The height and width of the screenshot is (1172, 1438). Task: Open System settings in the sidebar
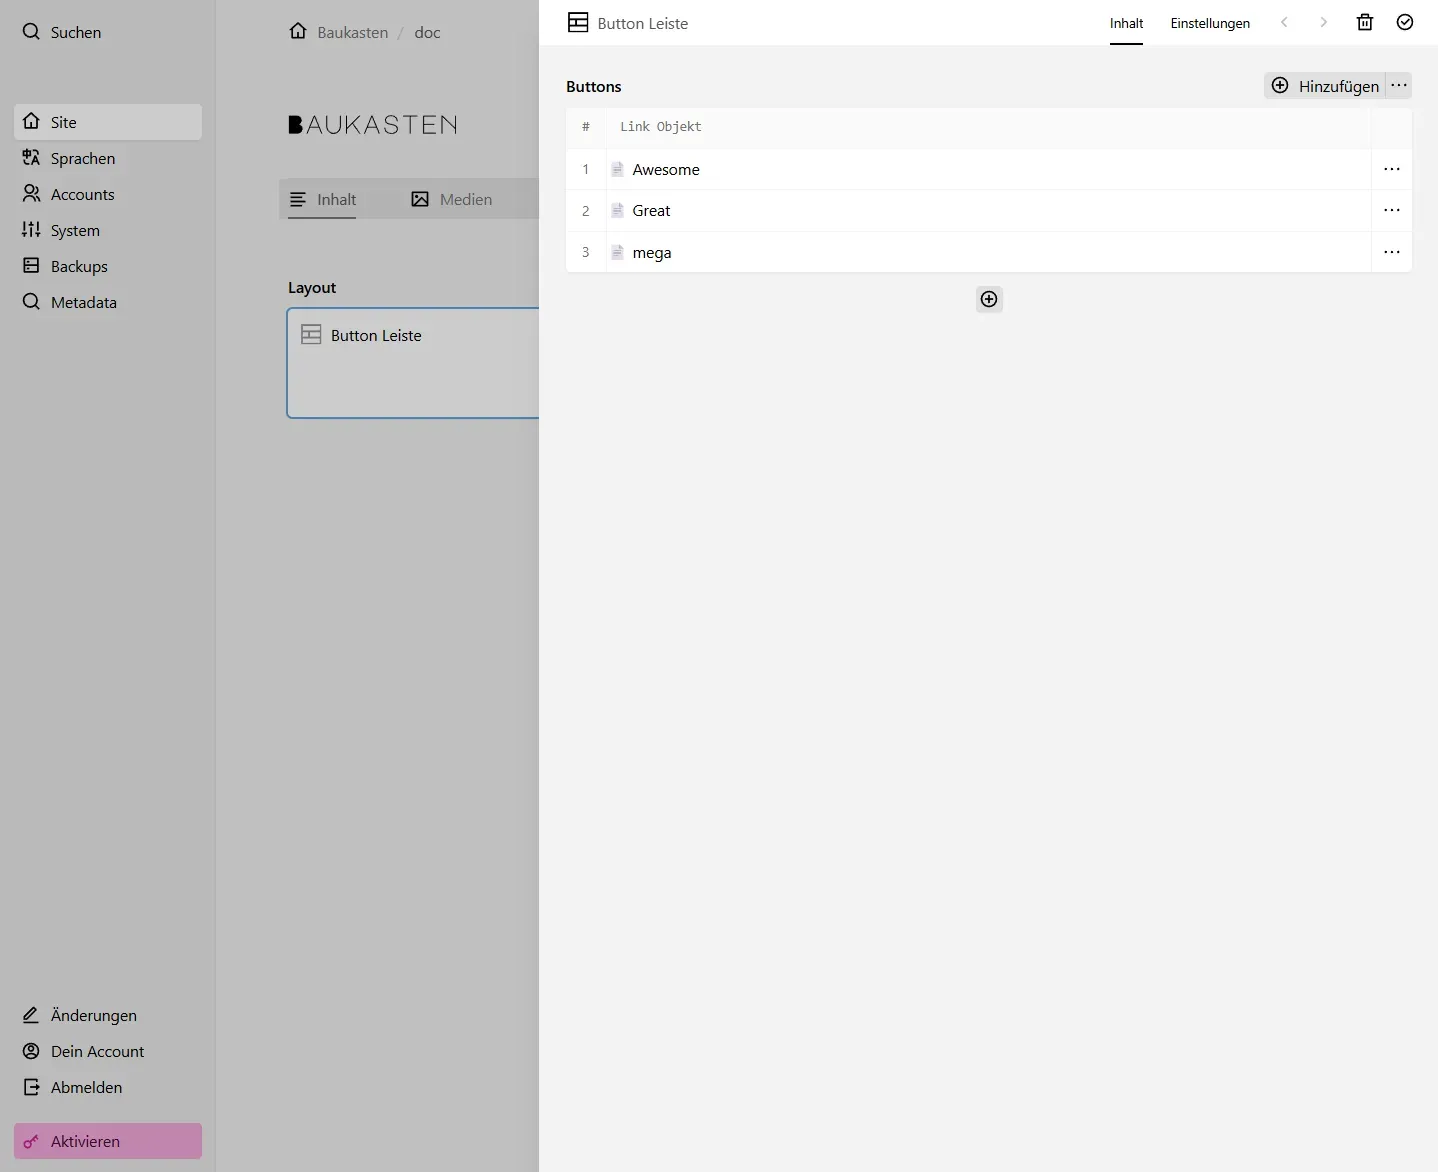[x=74, y=230]
